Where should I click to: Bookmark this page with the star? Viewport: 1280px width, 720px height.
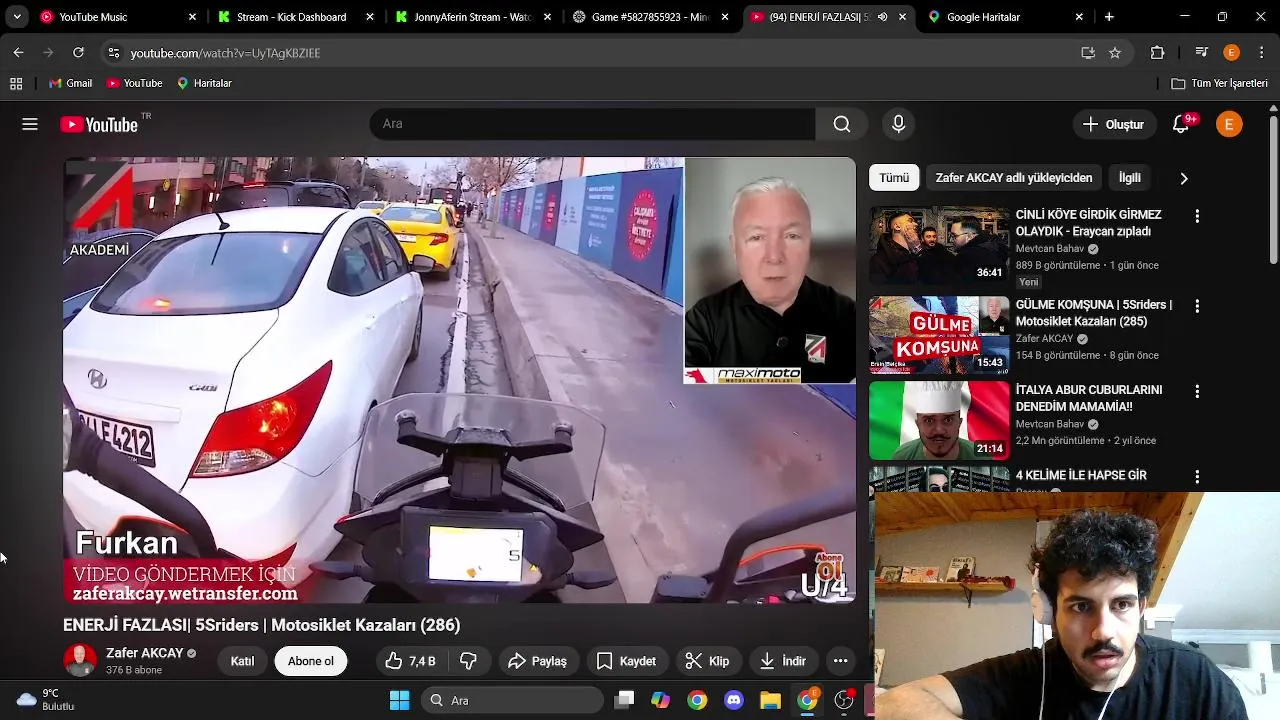(x=1115, y=53)
